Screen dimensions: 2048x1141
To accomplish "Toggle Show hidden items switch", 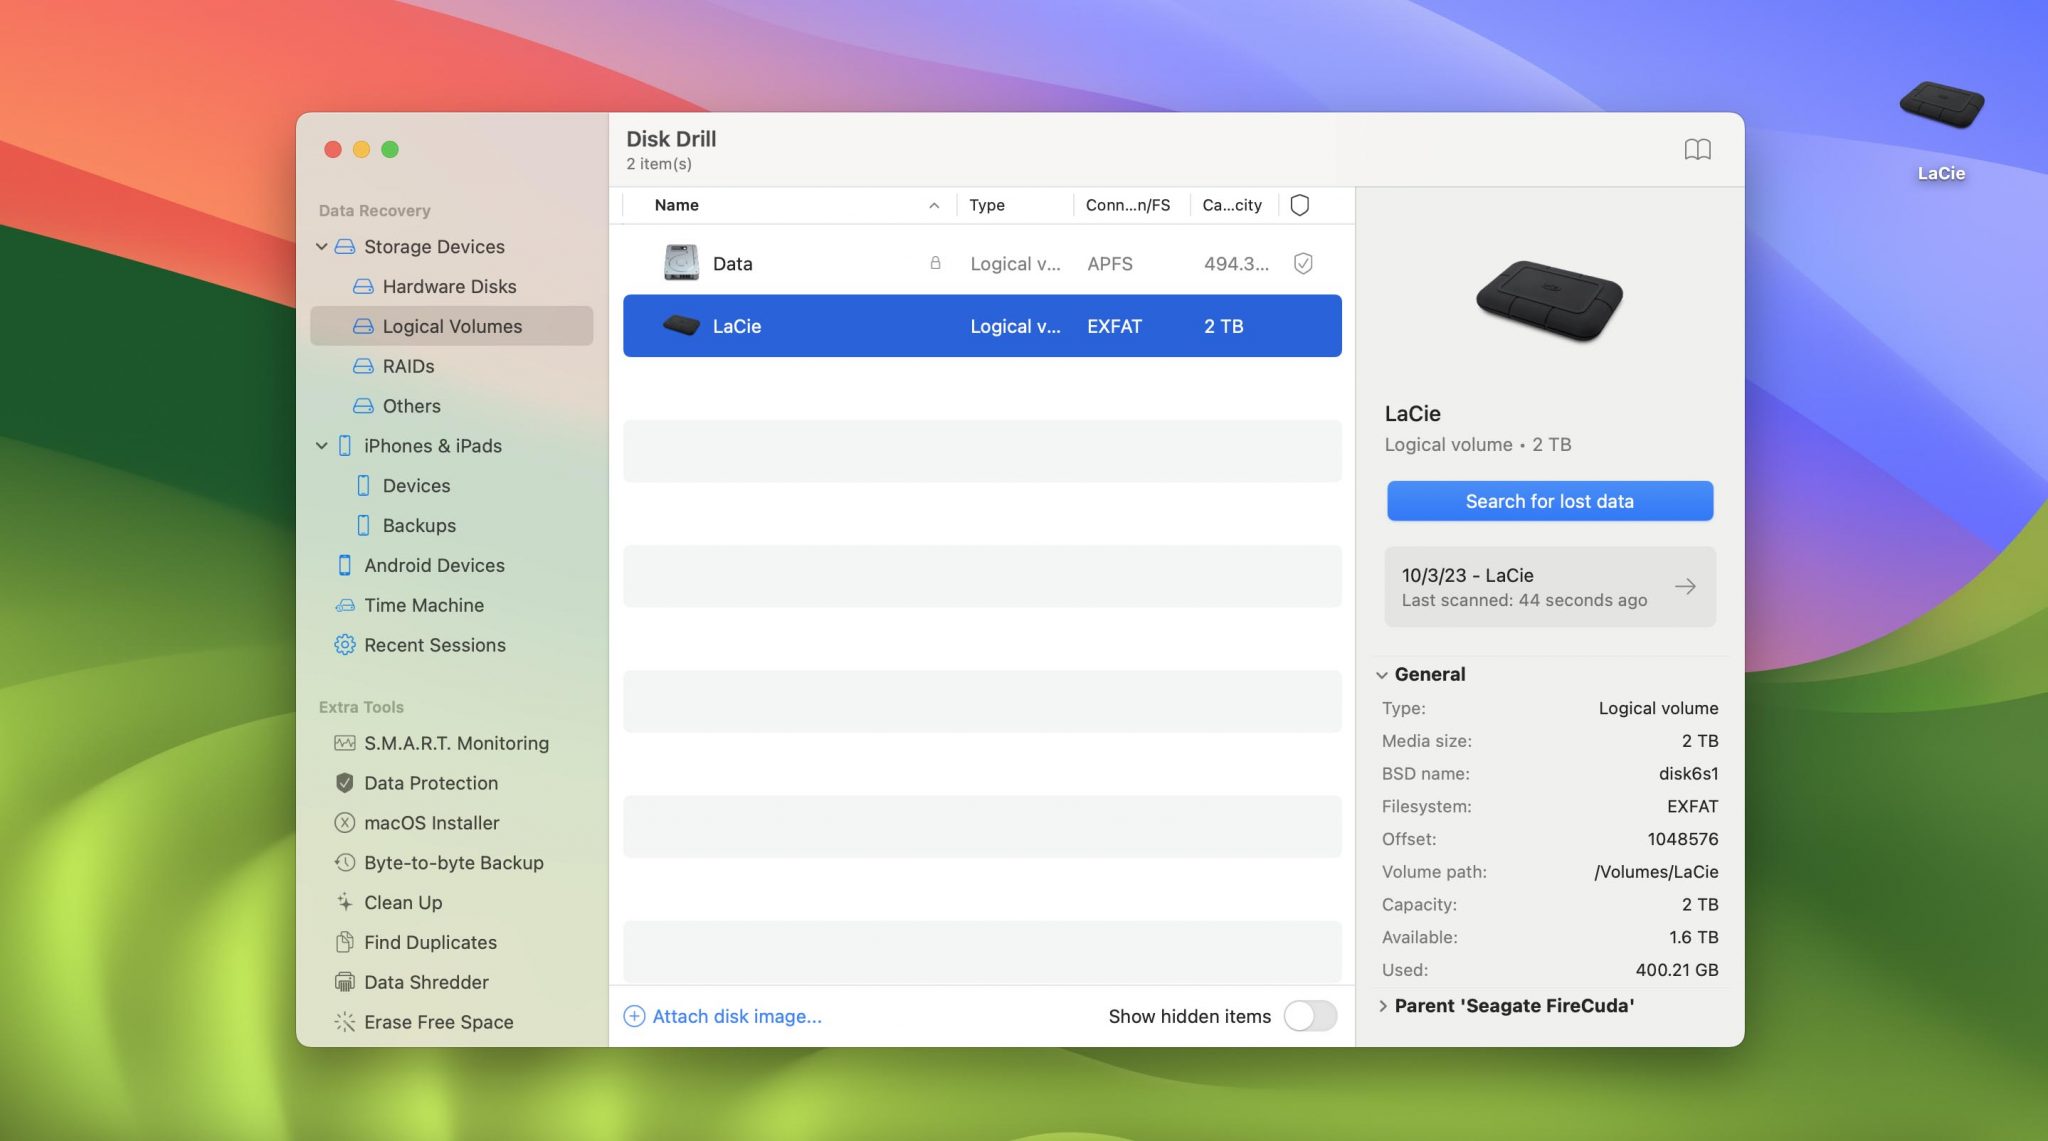I will [x=1311, y=1016].
